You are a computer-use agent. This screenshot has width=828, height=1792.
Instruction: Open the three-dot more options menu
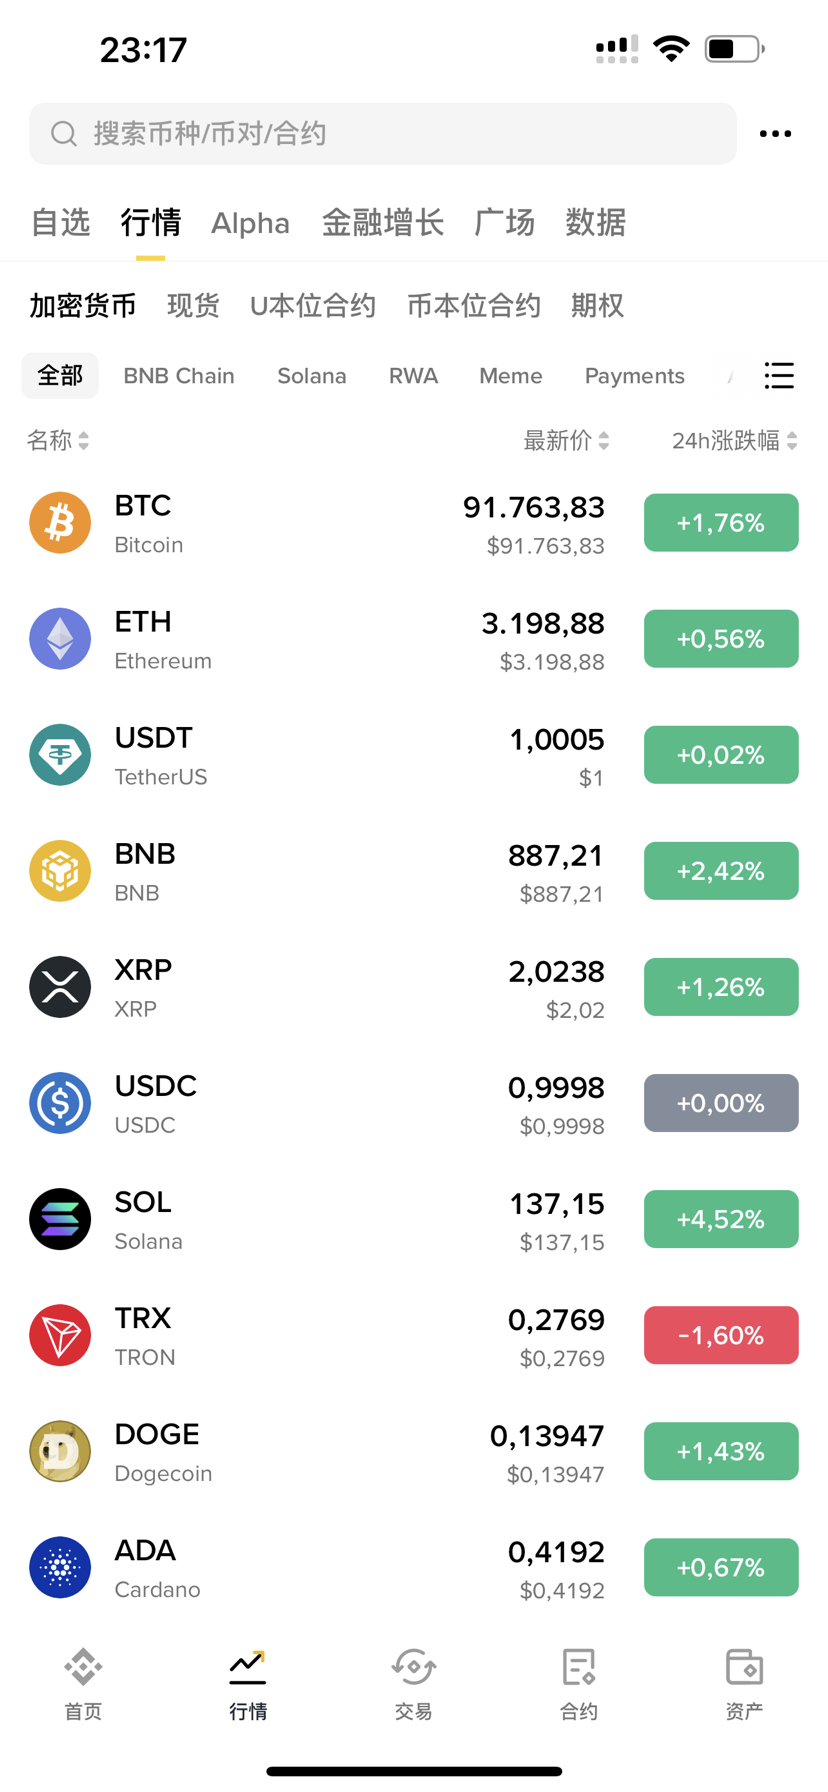coord(775,134)
